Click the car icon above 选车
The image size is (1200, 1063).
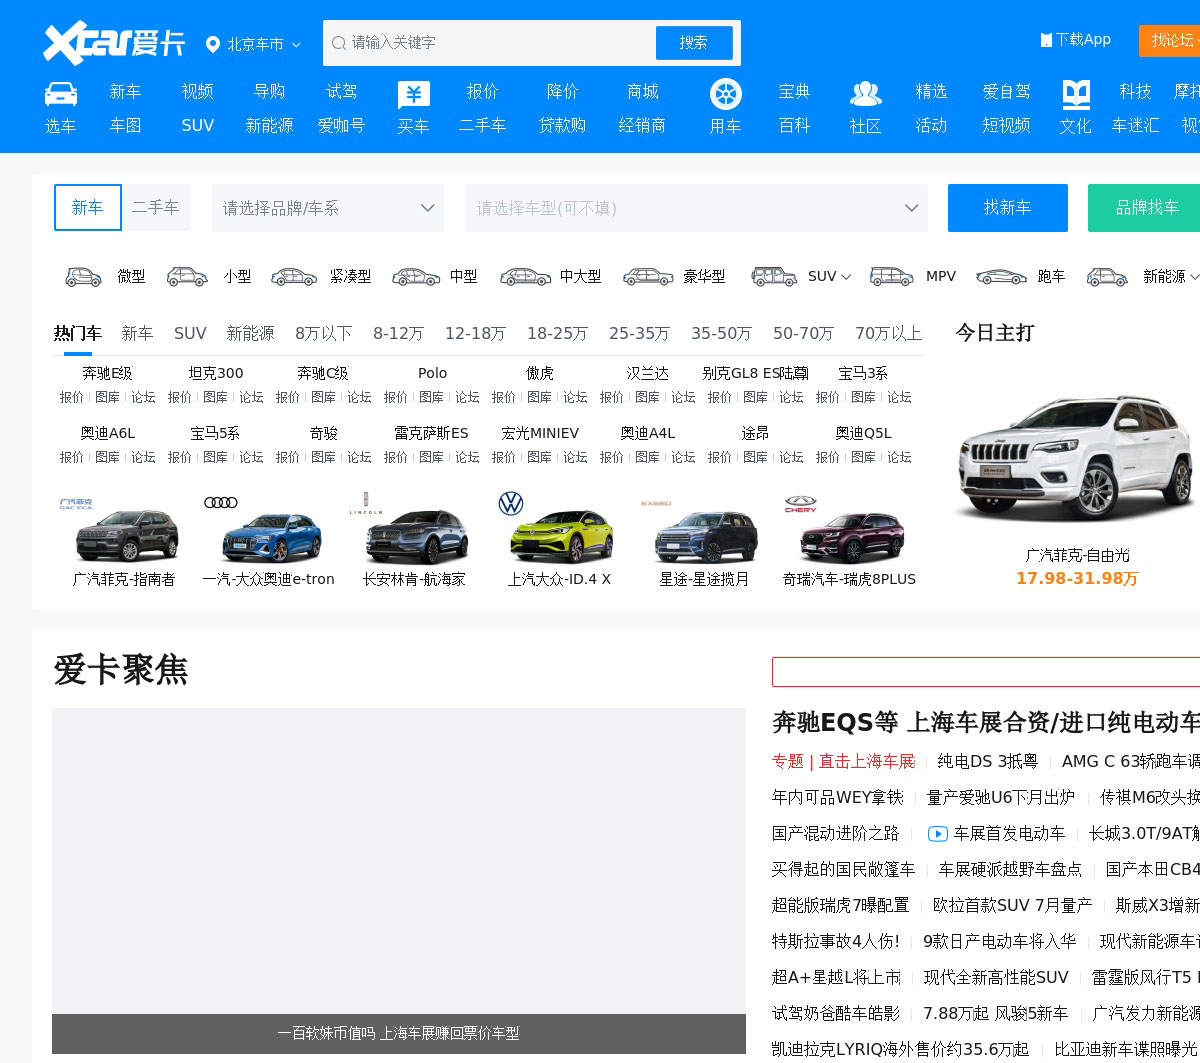click(61, 93)
